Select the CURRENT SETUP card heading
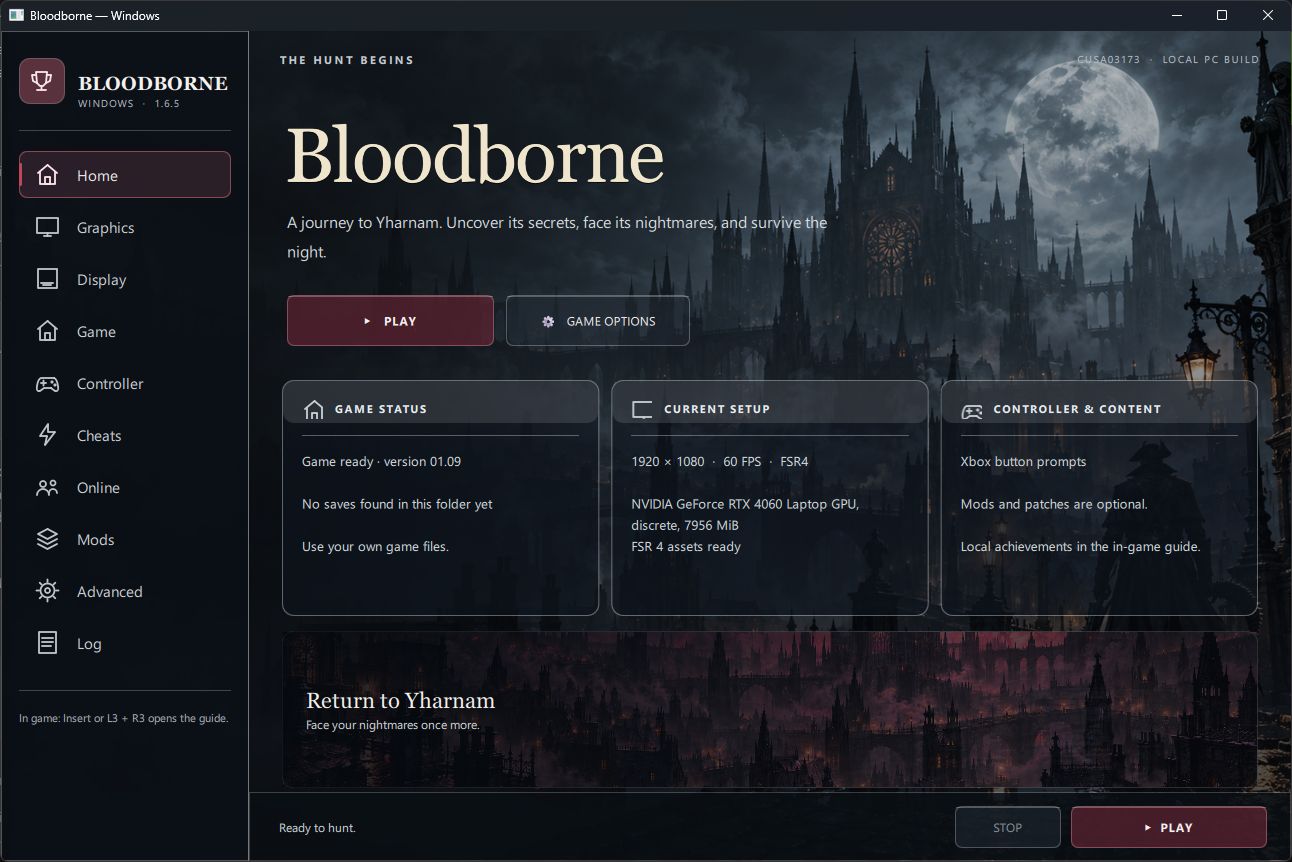Viewport: 1292px width, 862px height. 717,409
